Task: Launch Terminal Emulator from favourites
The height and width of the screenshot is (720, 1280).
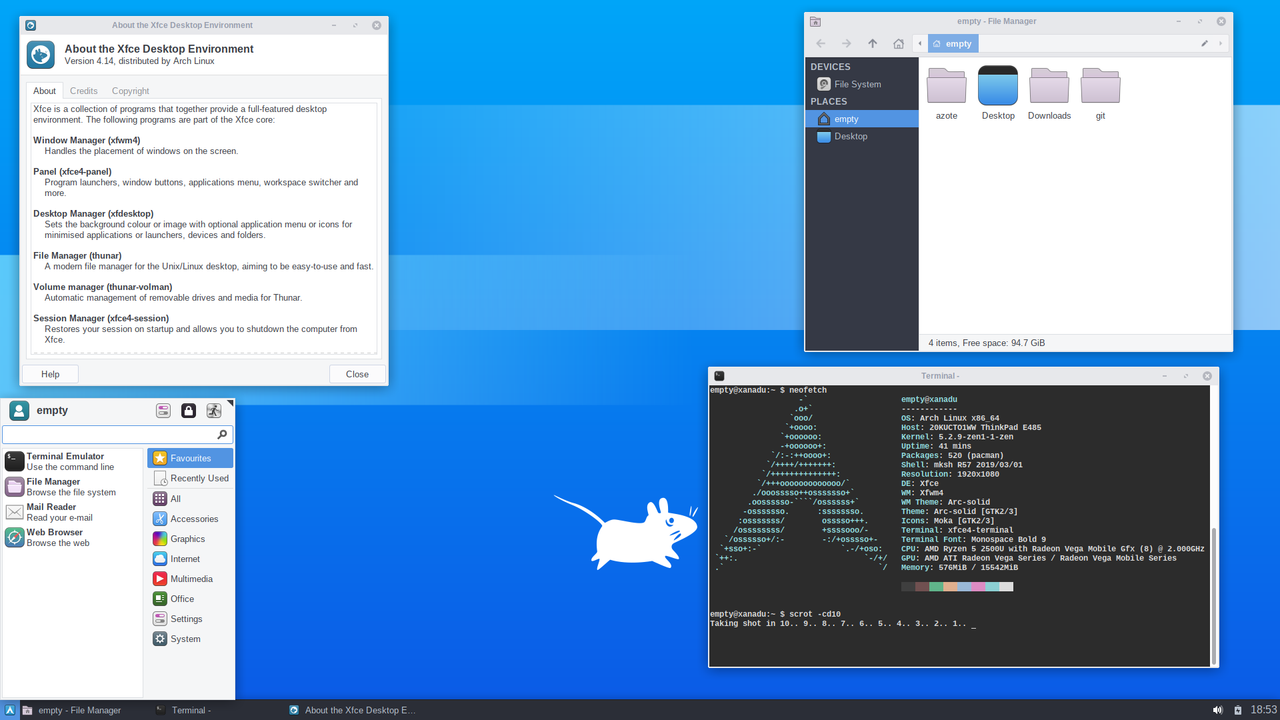Action: [72, 461]
